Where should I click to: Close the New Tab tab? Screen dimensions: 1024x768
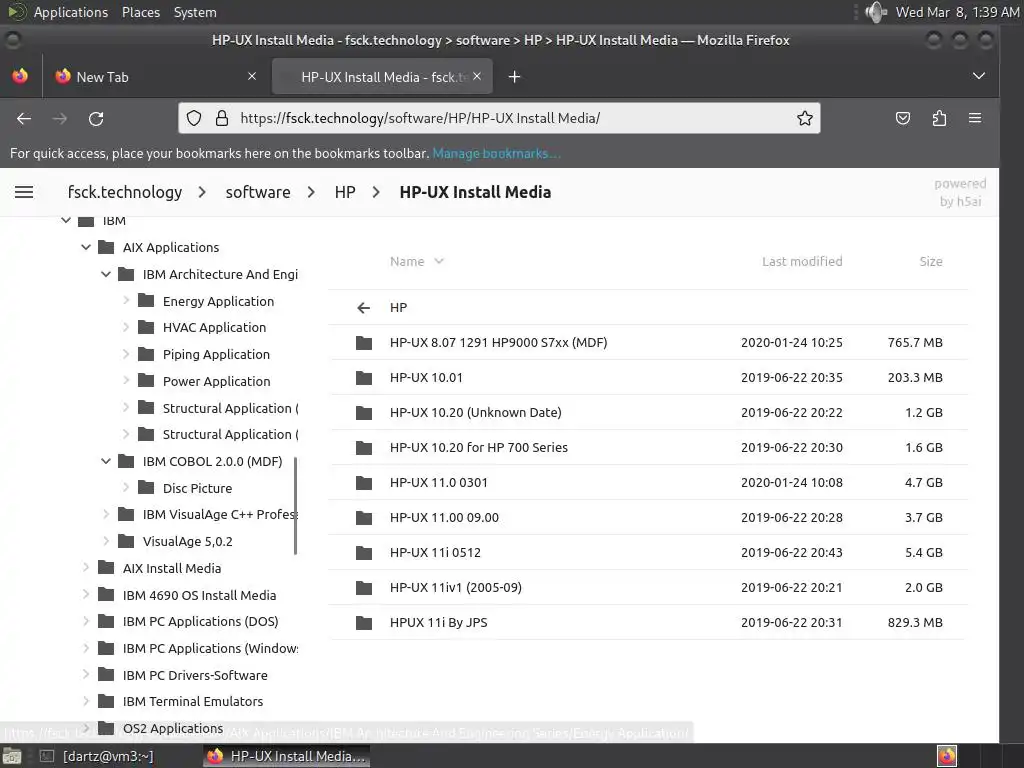point(252,76)
